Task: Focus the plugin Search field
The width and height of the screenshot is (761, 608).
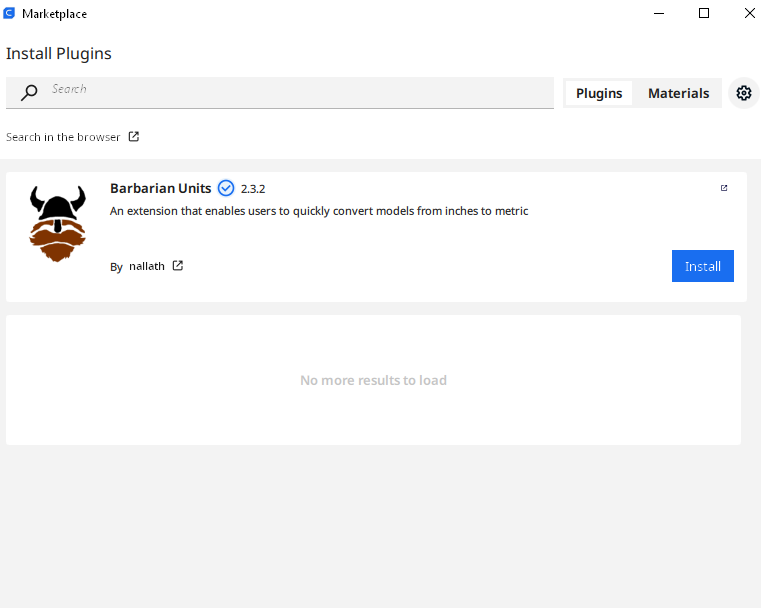Action: [280, 92]
